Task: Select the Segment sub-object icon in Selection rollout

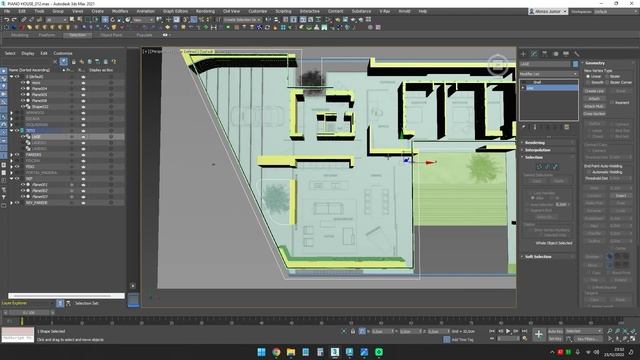Action: tap(547, 167)
